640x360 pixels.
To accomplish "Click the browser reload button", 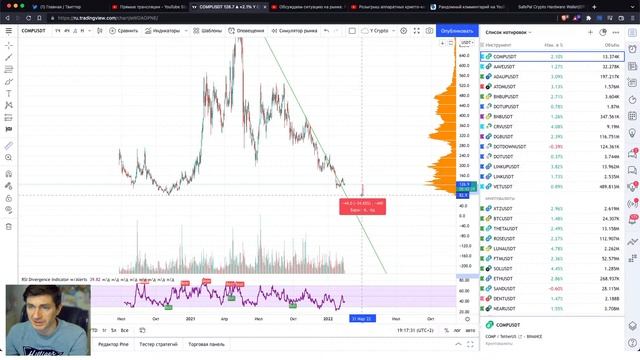I will point(28,18).
